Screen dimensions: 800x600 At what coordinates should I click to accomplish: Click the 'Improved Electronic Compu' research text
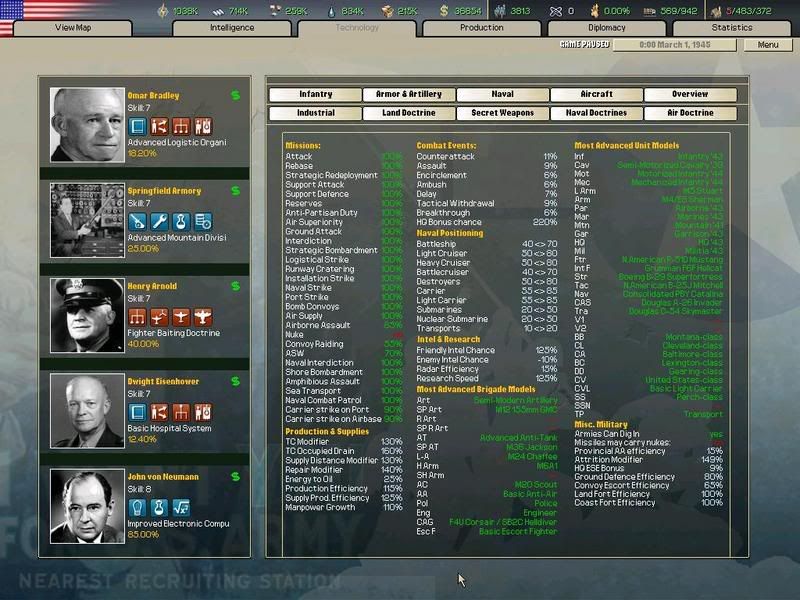[178, 524]
